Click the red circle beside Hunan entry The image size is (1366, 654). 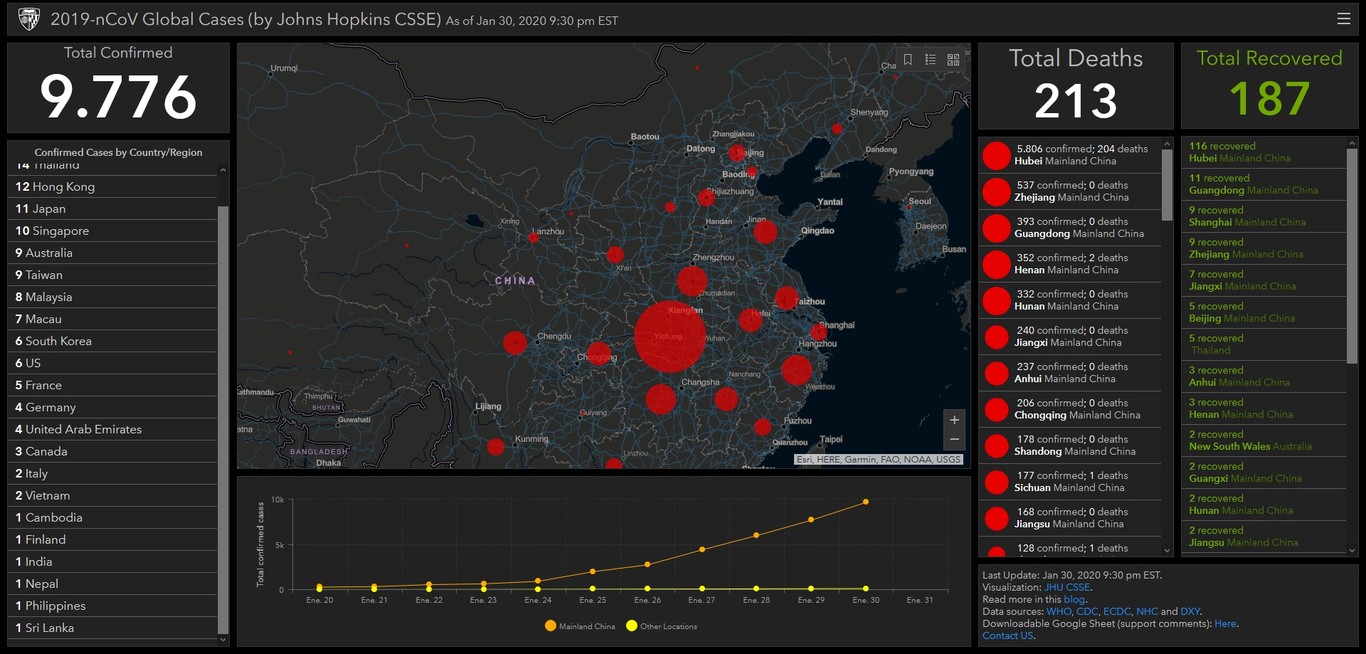coord(996,301)
